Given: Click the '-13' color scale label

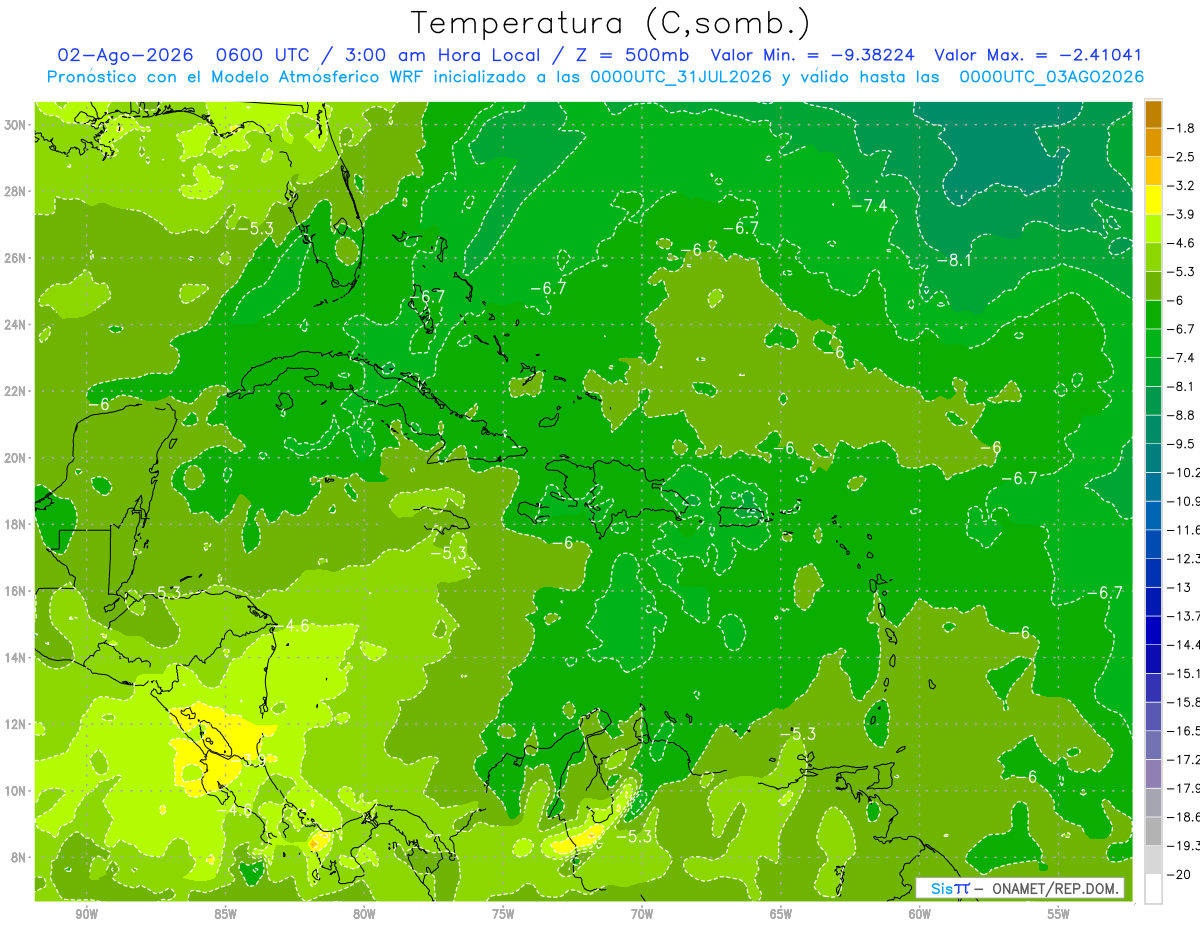Looking at the screenshot, I should pos(1179,586).
